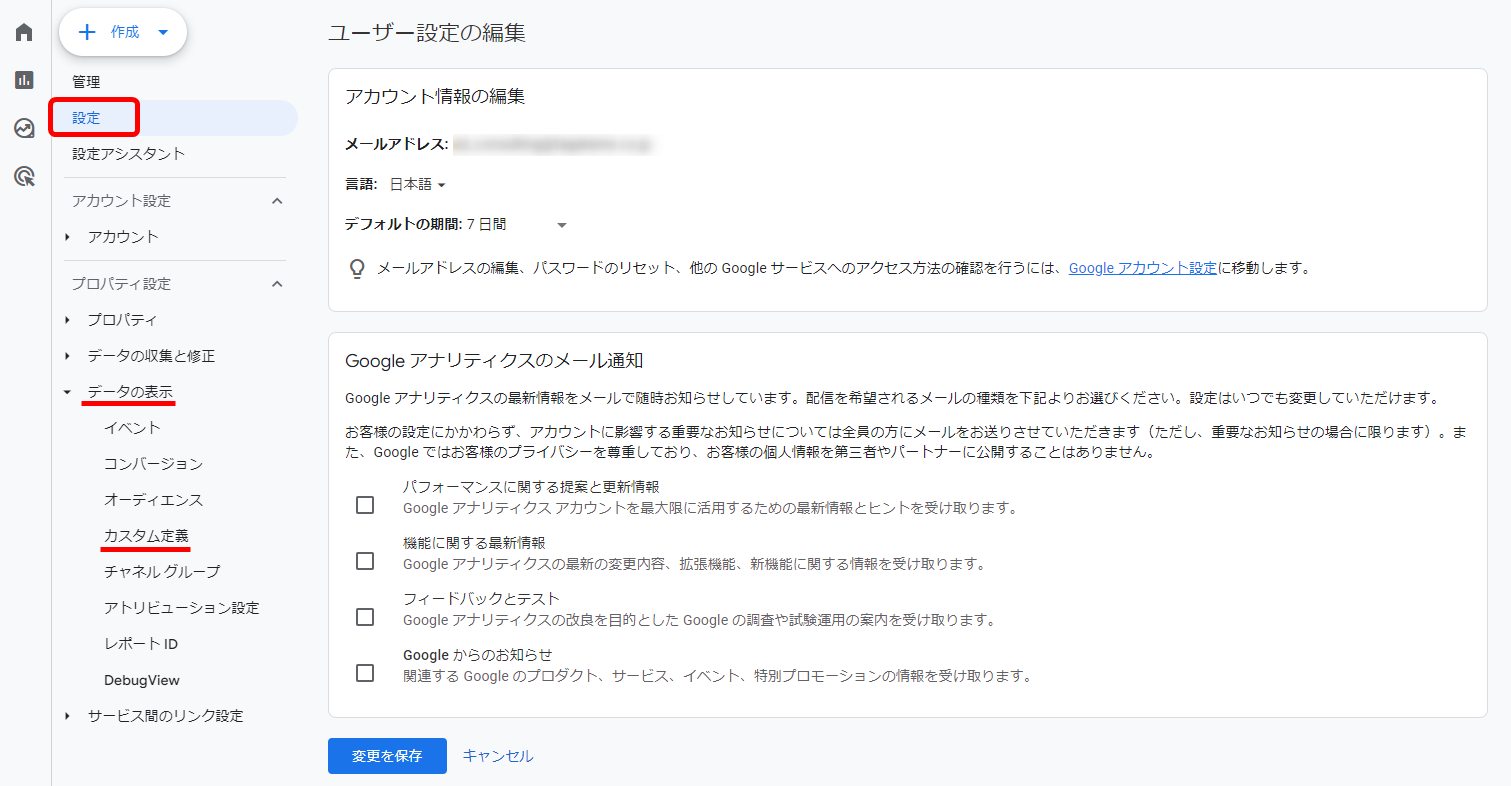Image resolution: width=1511 pixels, height=786 pixels.
Task: Click サービス間のリンク設定 label
Action: click(165, 716)
